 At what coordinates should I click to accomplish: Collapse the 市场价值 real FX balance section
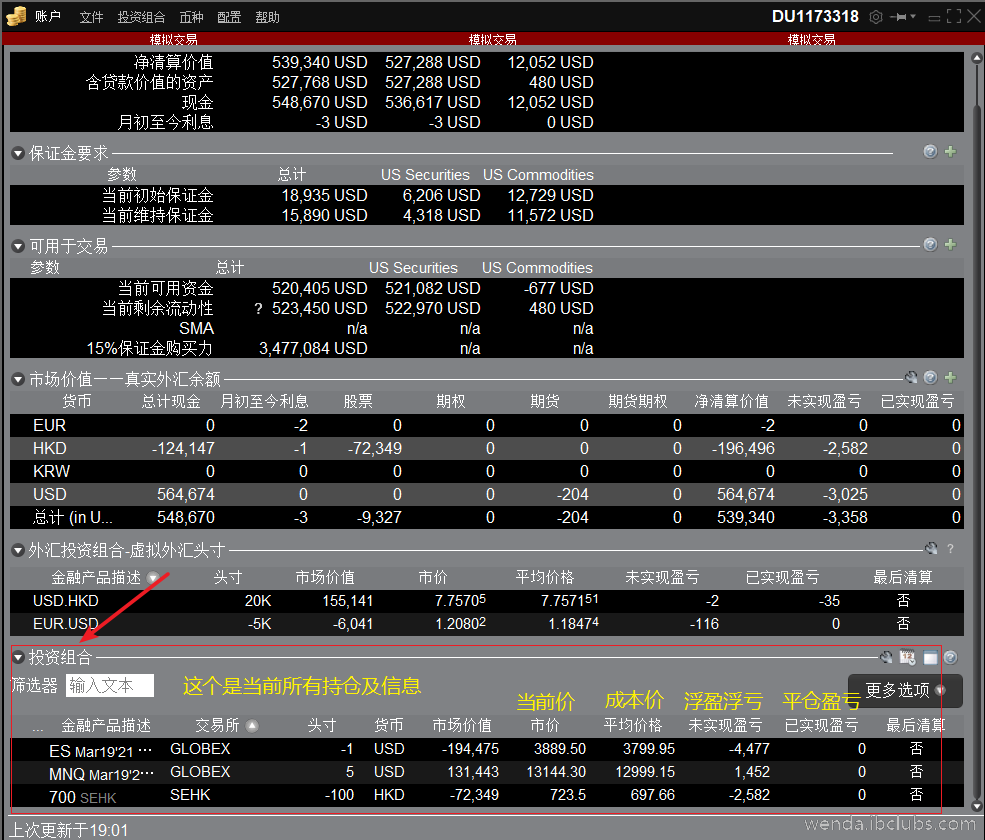[x=18, y=379]
